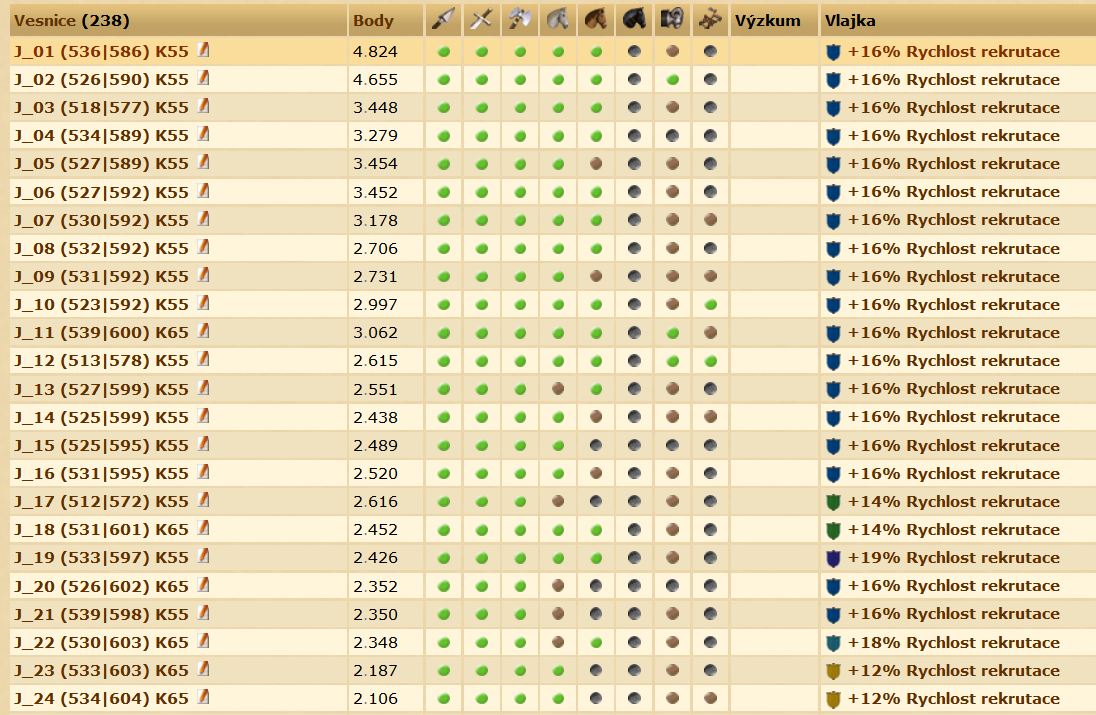The height and width of the screenshot is (715, 1096).
Task: Select the points value 2.616
Action: pyautogui.click(x=375, y=502)
